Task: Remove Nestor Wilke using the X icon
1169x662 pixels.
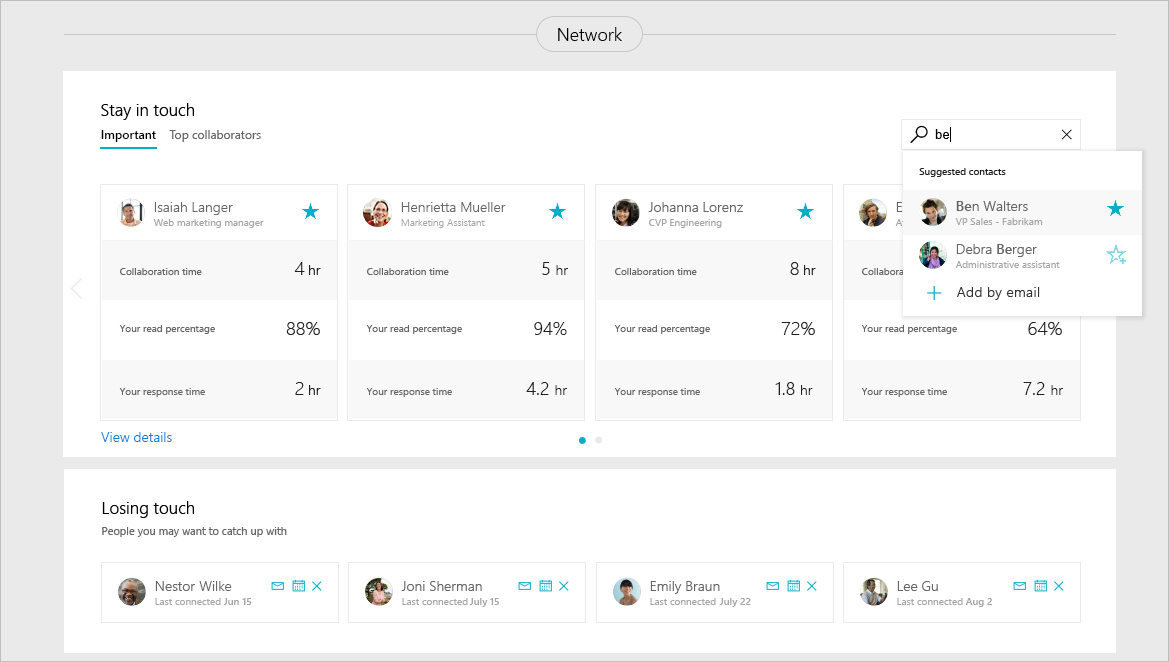Action: [x=317, y=586]
